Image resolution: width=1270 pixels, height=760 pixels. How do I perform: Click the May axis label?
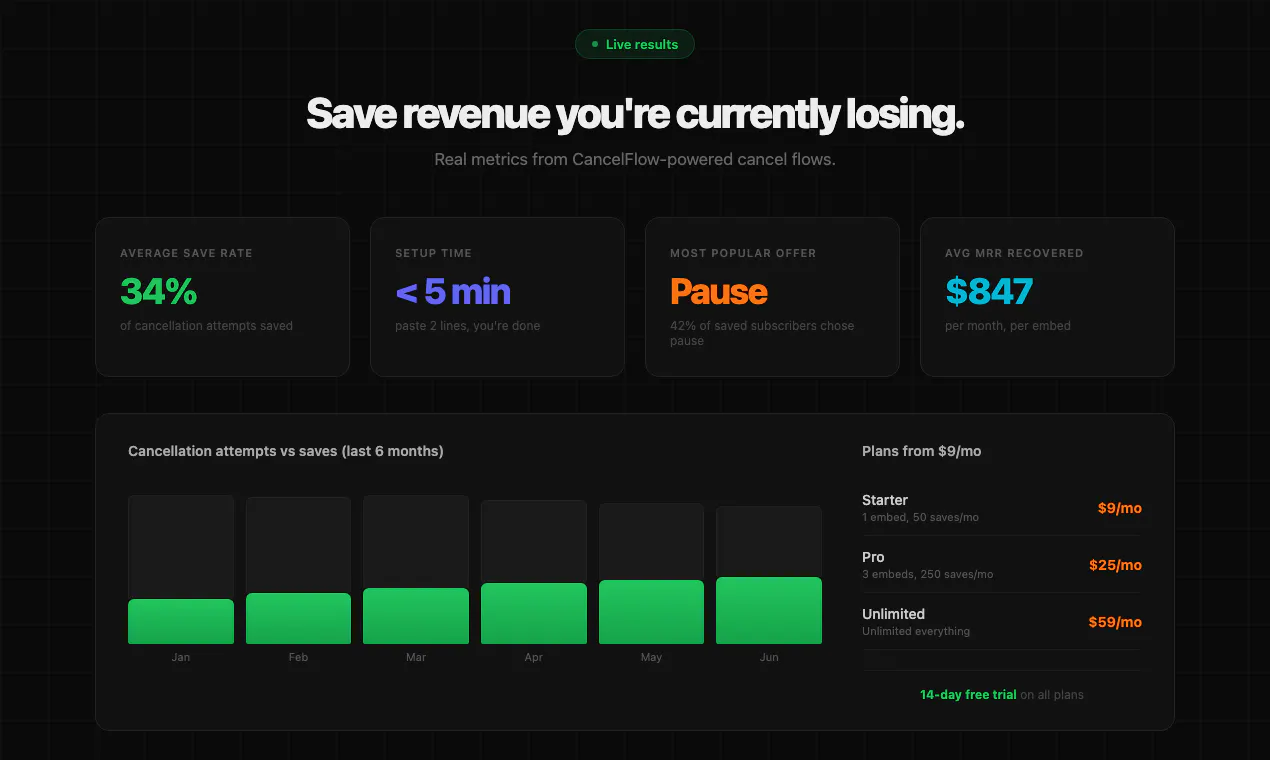651,657
